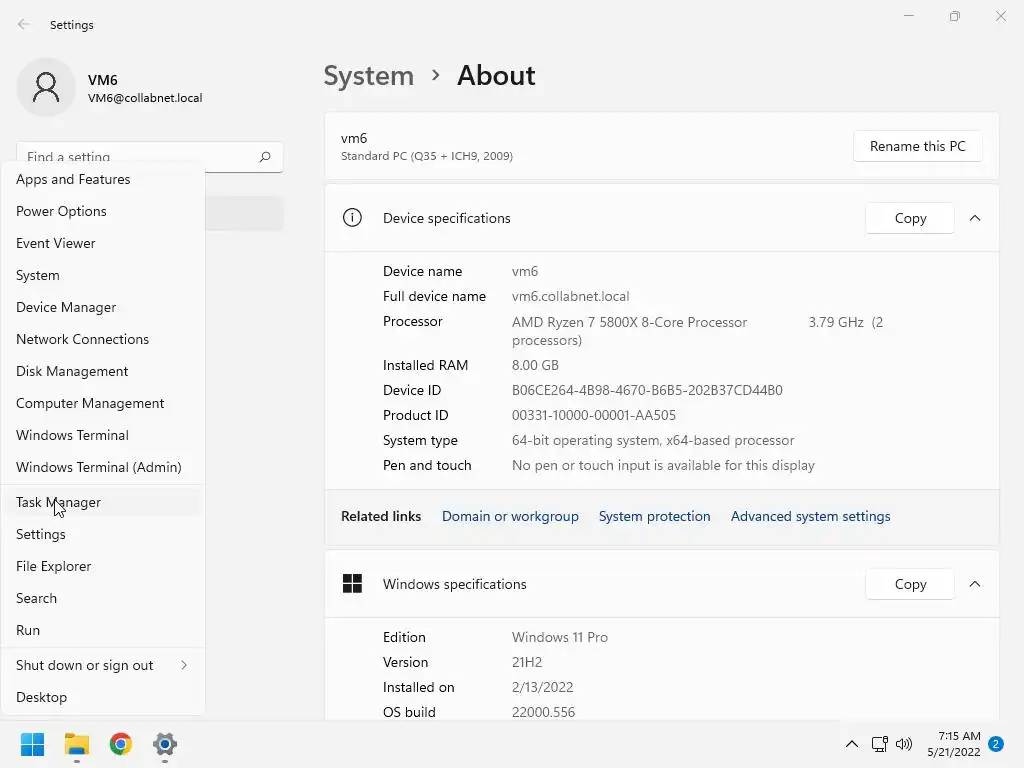Viewport: 1024px width, 768px height.
Task: Open Computer Management entry
Action: [103, 403]
